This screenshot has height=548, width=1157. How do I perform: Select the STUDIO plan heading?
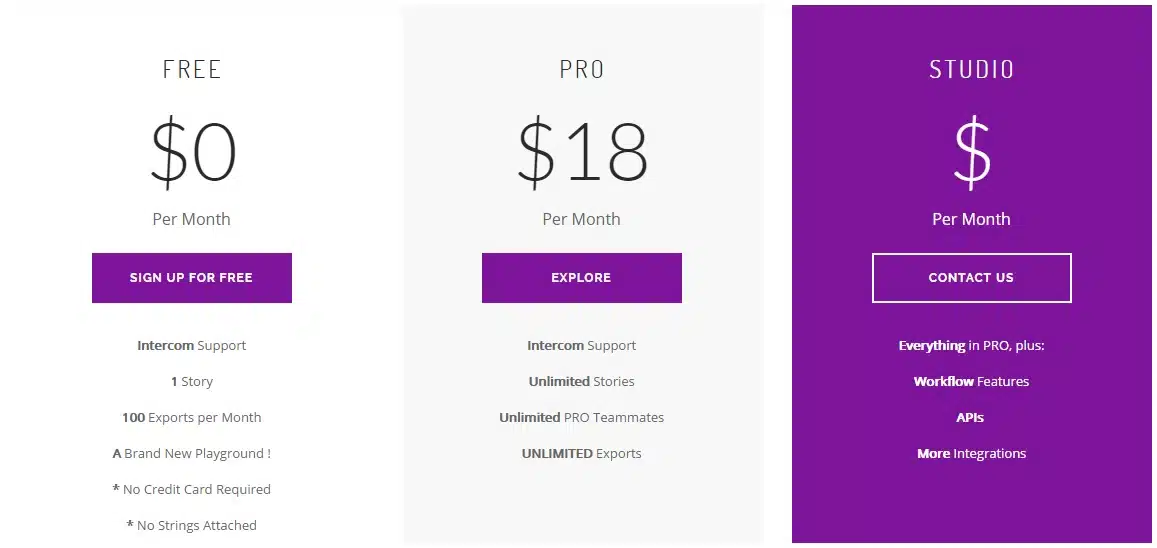pyautogui.click(x=971, y=70)
